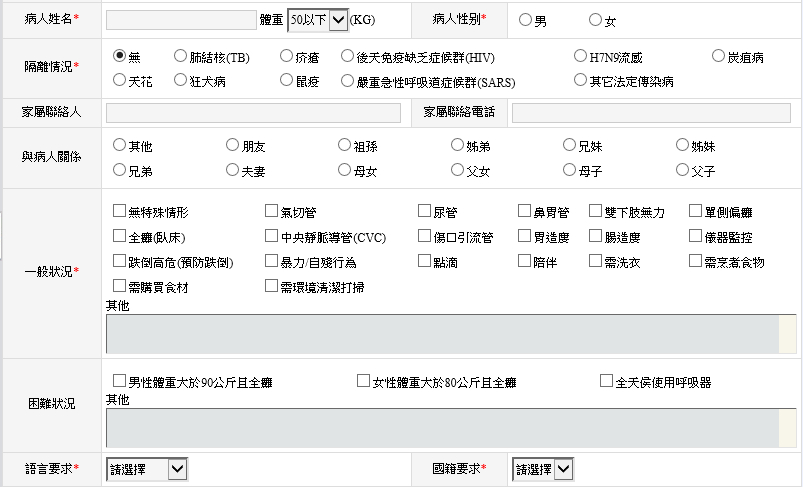Choose 肺結核(TB) isolation option
803x487 pixels.
pos(180,56)
